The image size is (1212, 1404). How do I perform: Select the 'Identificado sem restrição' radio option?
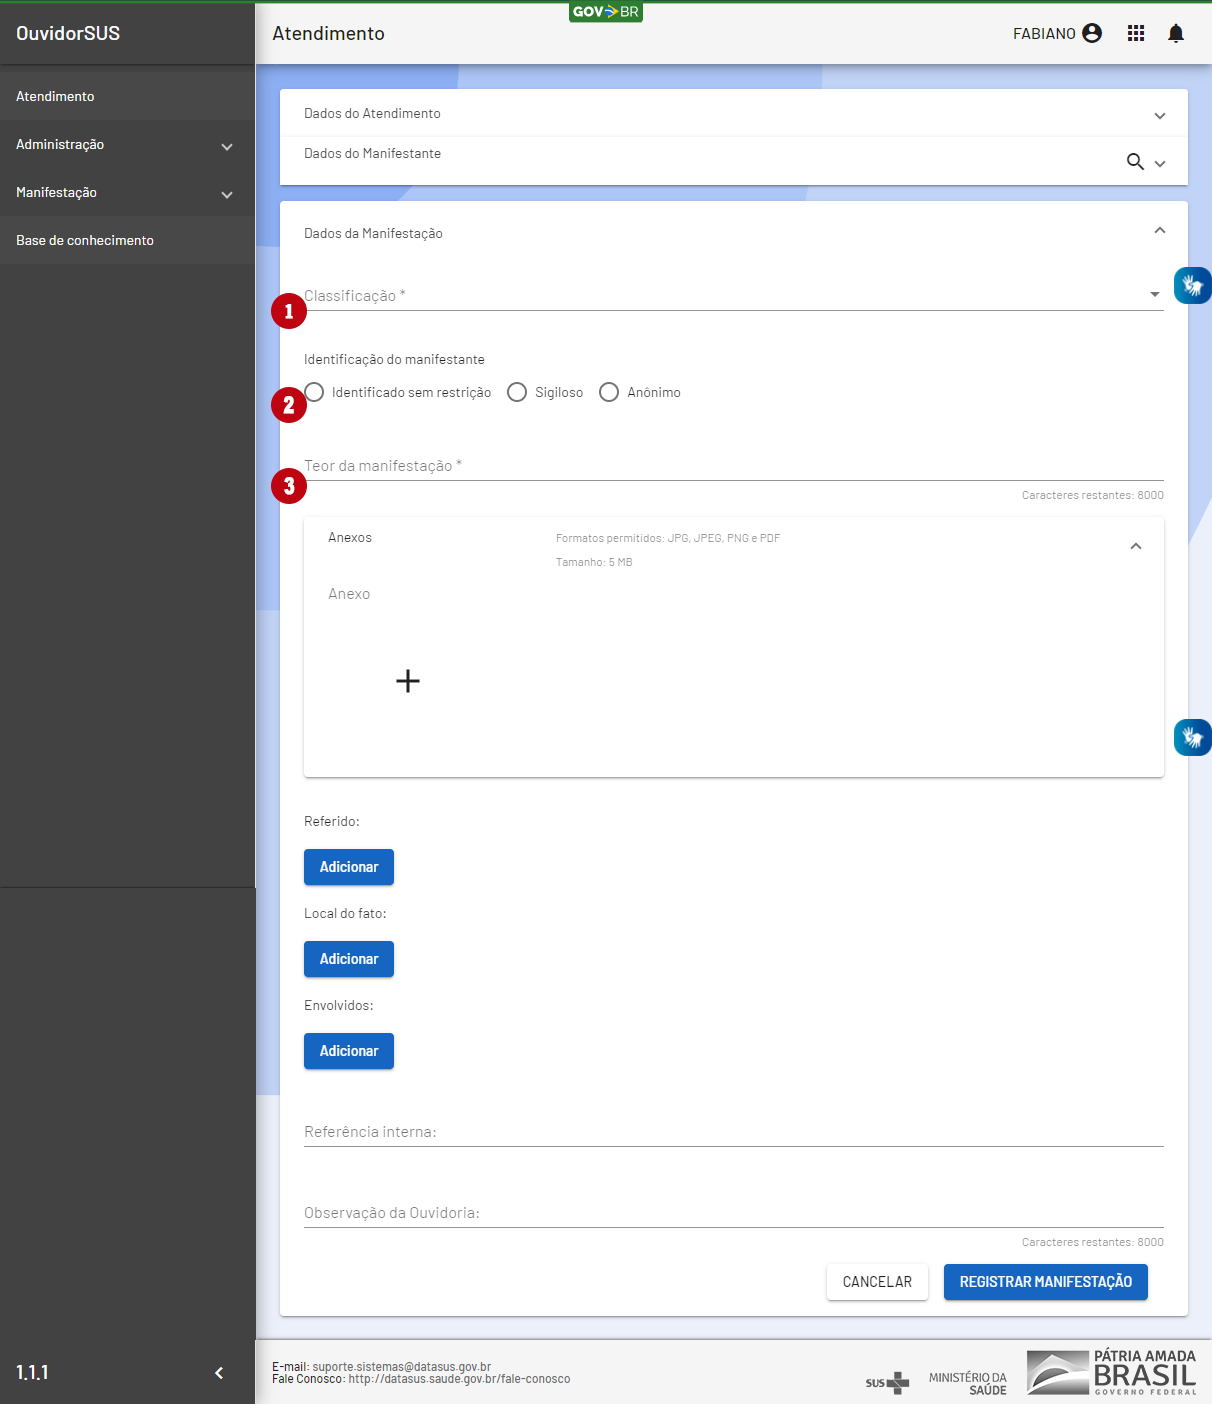pyautogui.click(x=315, y=392)
